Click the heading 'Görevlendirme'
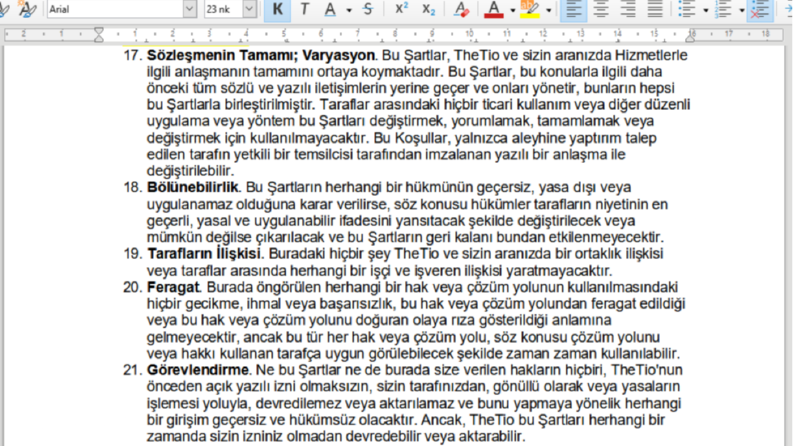The width and height of the screenshot is (793, 446). (198, 370)
